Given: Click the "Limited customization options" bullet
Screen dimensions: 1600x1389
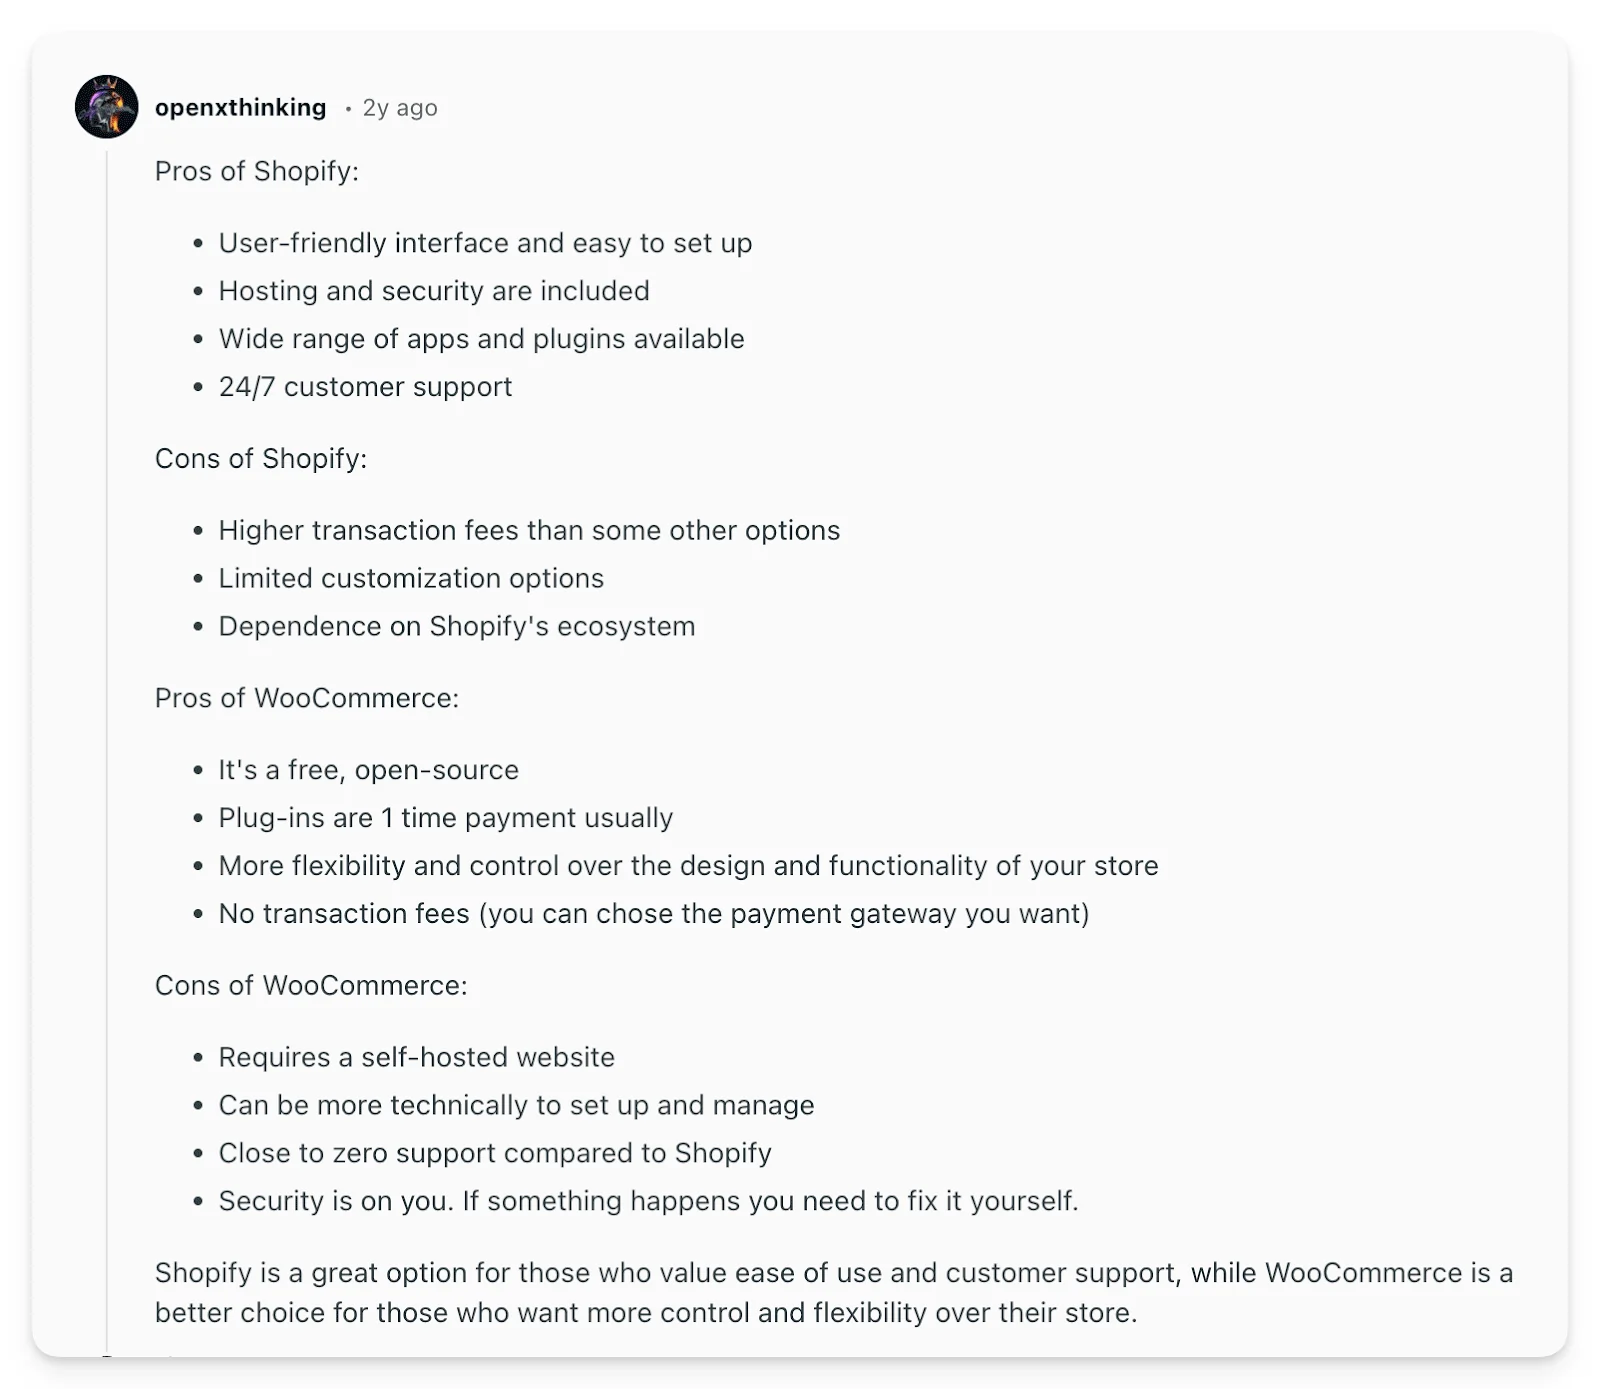Looking at the screenshot, I should pyautogui.click(x=411, y=578).
